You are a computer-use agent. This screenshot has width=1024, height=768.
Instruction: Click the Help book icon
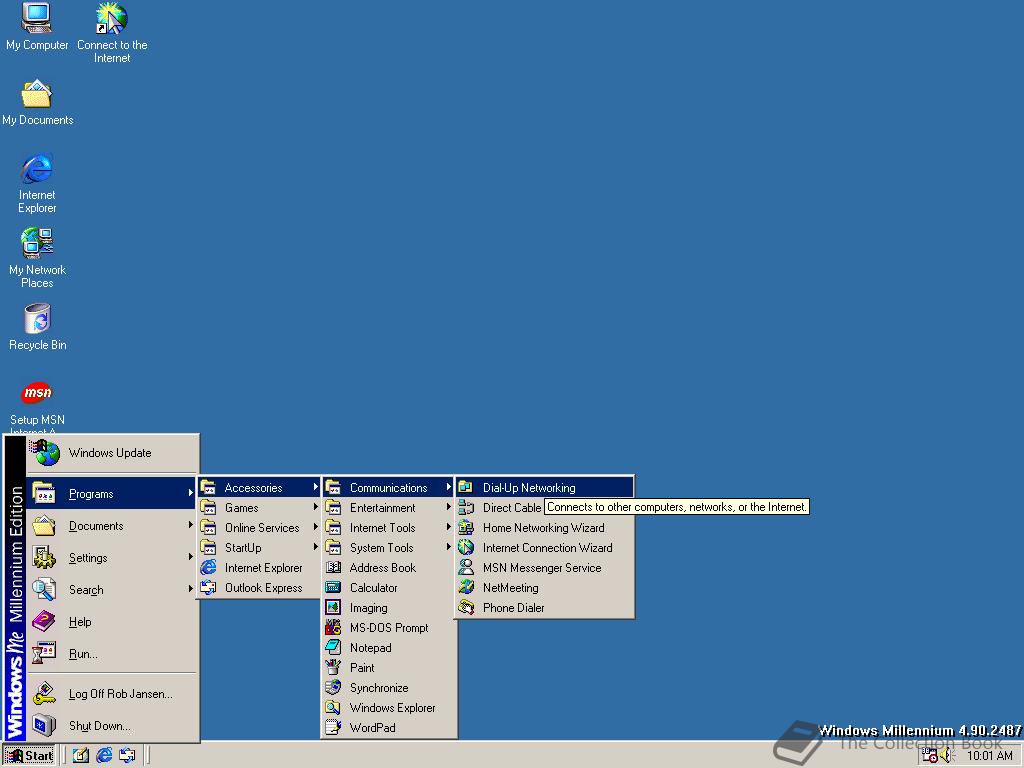[x=44, y=621]
